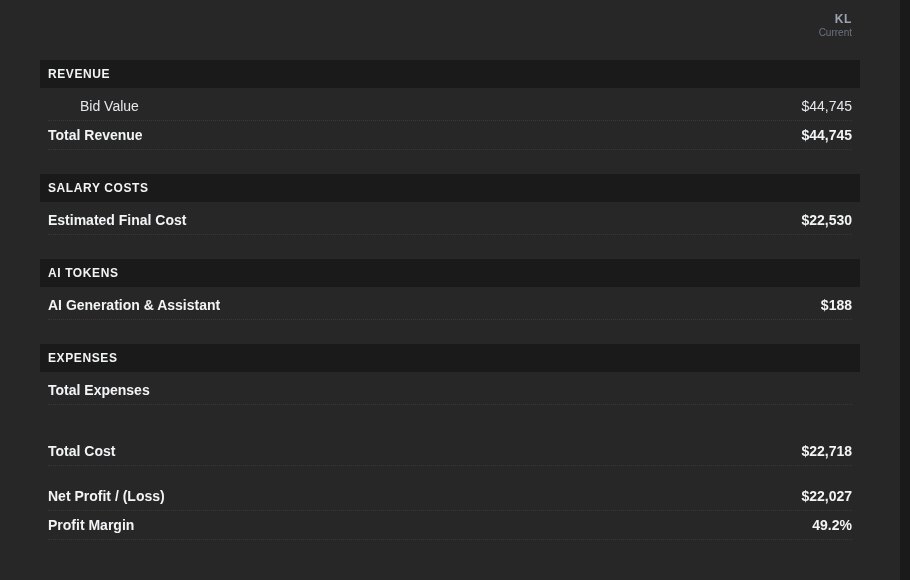Viewport: 910px width, 580px height.
Task: Click the $22,718 total cost value
Action: [x=826, y=451]
